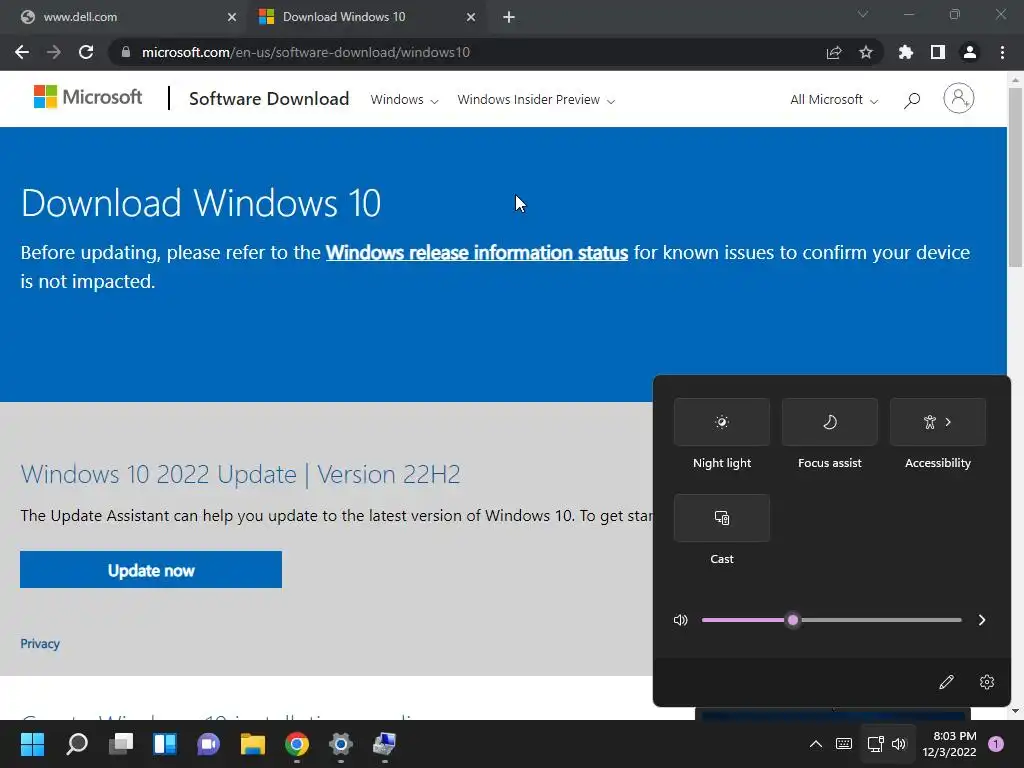The image size is (1024, 768).
Task: Open File Explorer from the taskbar
Action: (253, 744)
